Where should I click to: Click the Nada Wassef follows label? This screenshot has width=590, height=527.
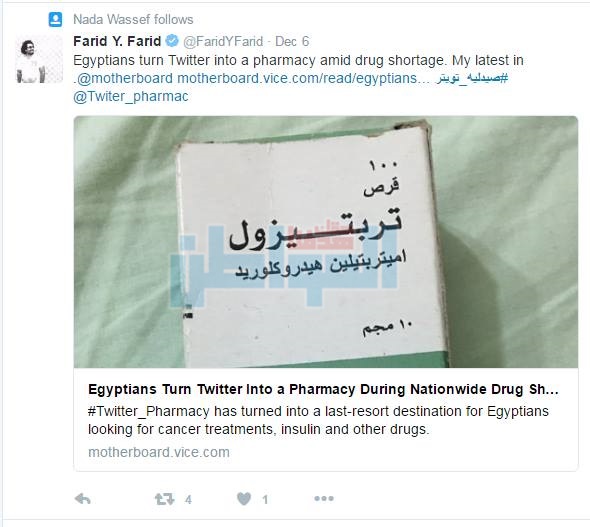[133, 20]
